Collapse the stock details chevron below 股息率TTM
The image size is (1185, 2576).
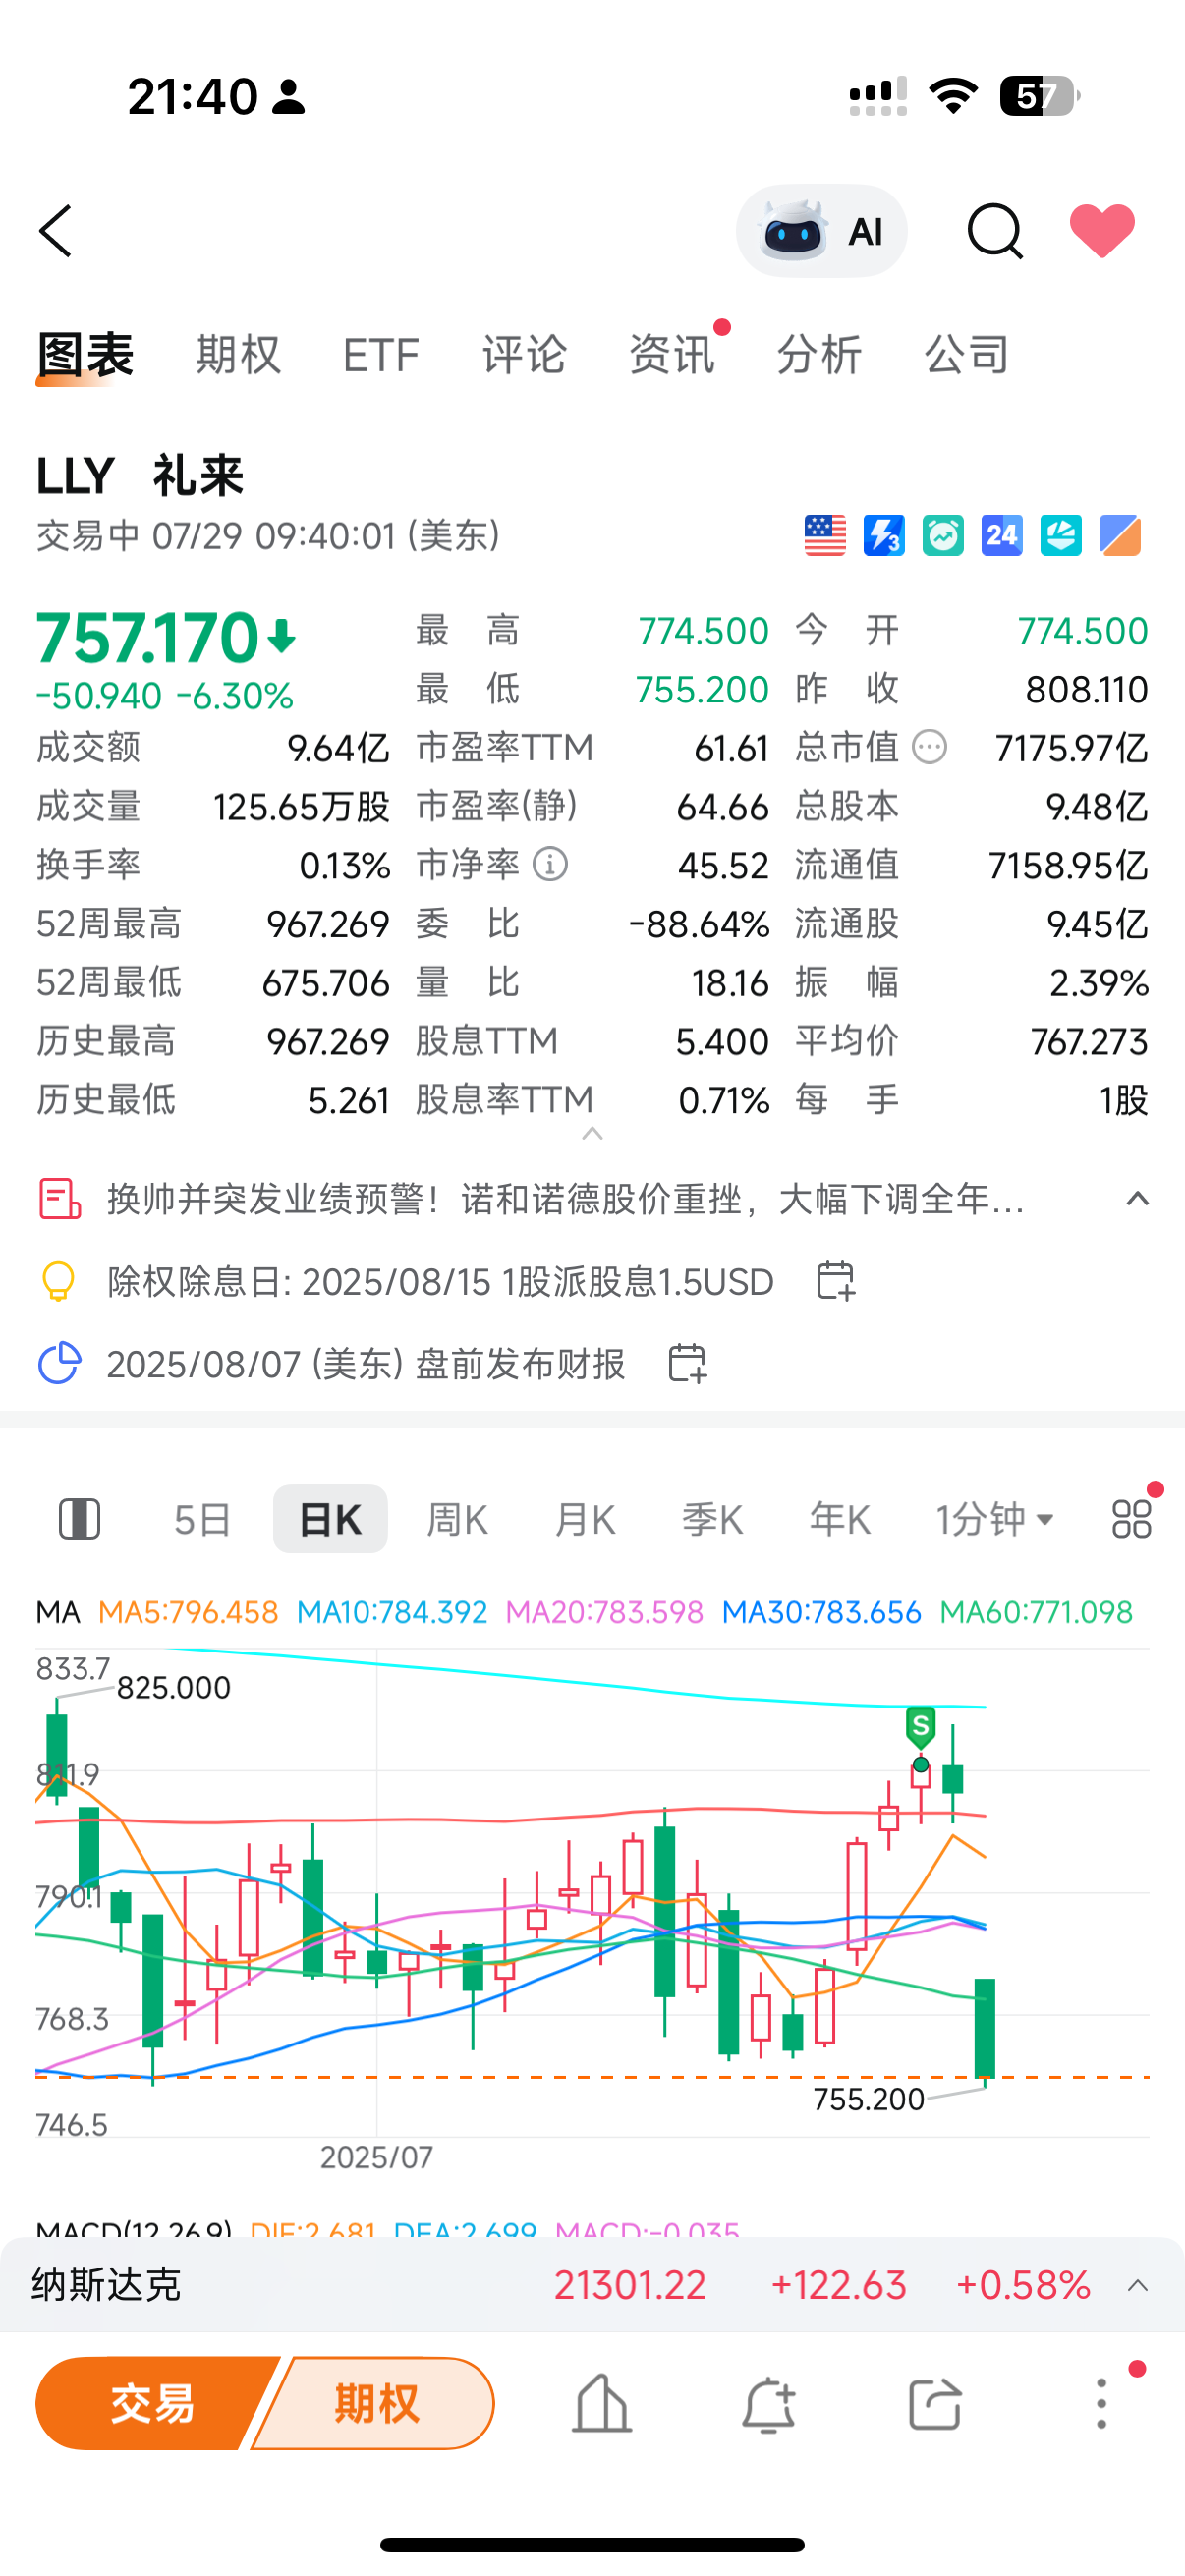[x=592, y=1133]
